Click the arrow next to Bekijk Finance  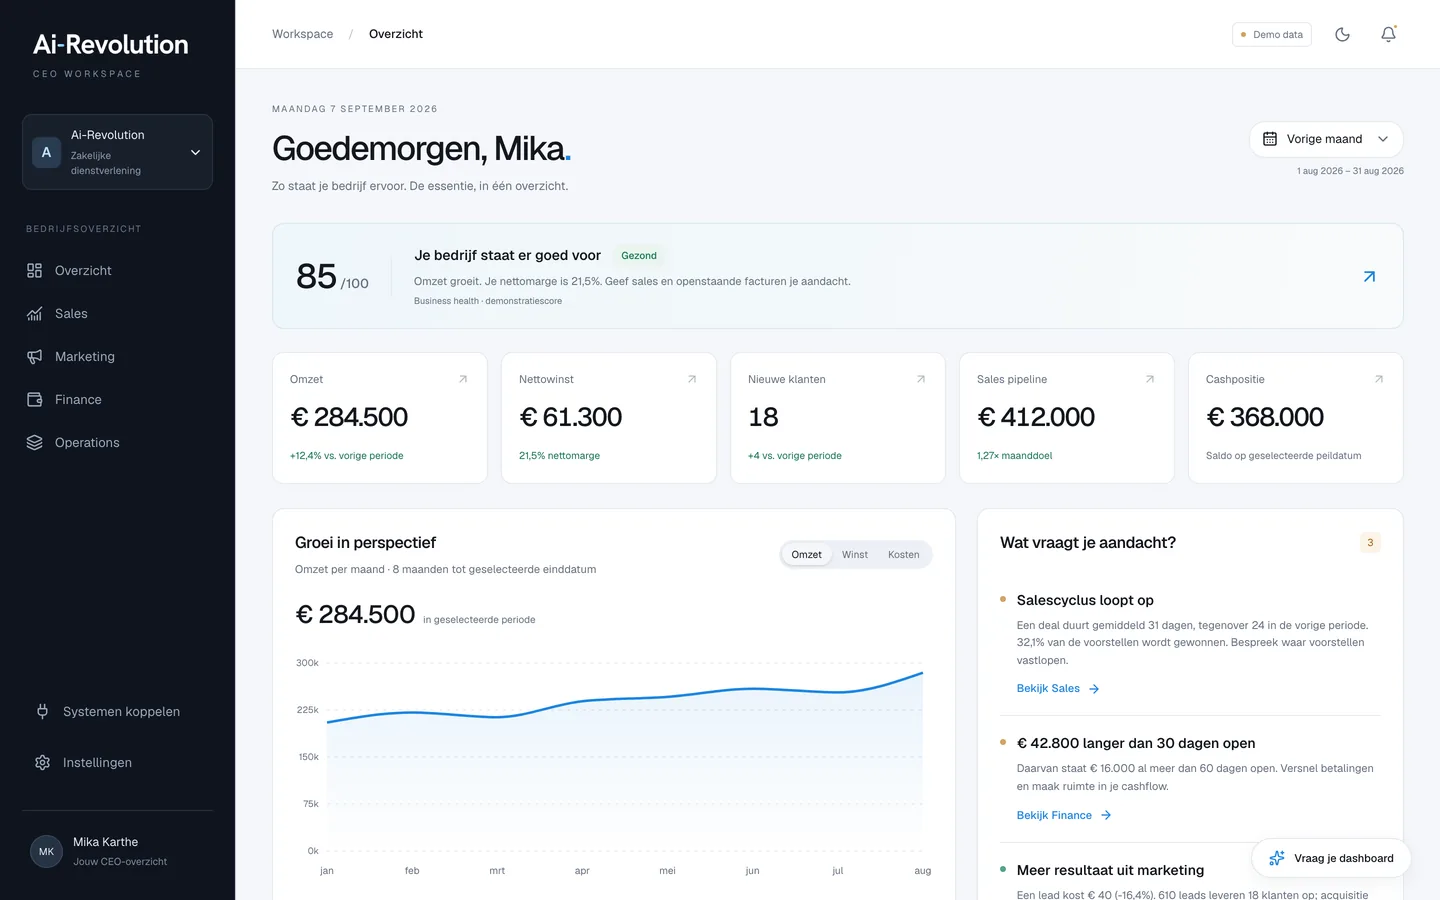coord(1106,816)
